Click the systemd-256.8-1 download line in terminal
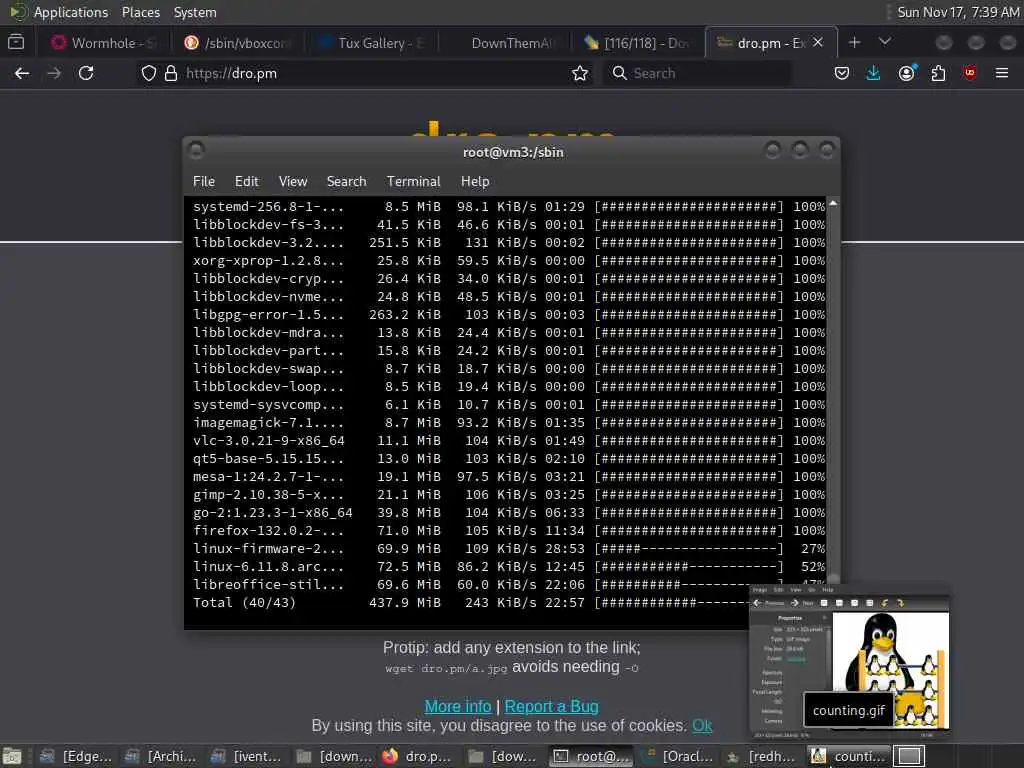The image size is (1024, 768). [x=509, y=206]
